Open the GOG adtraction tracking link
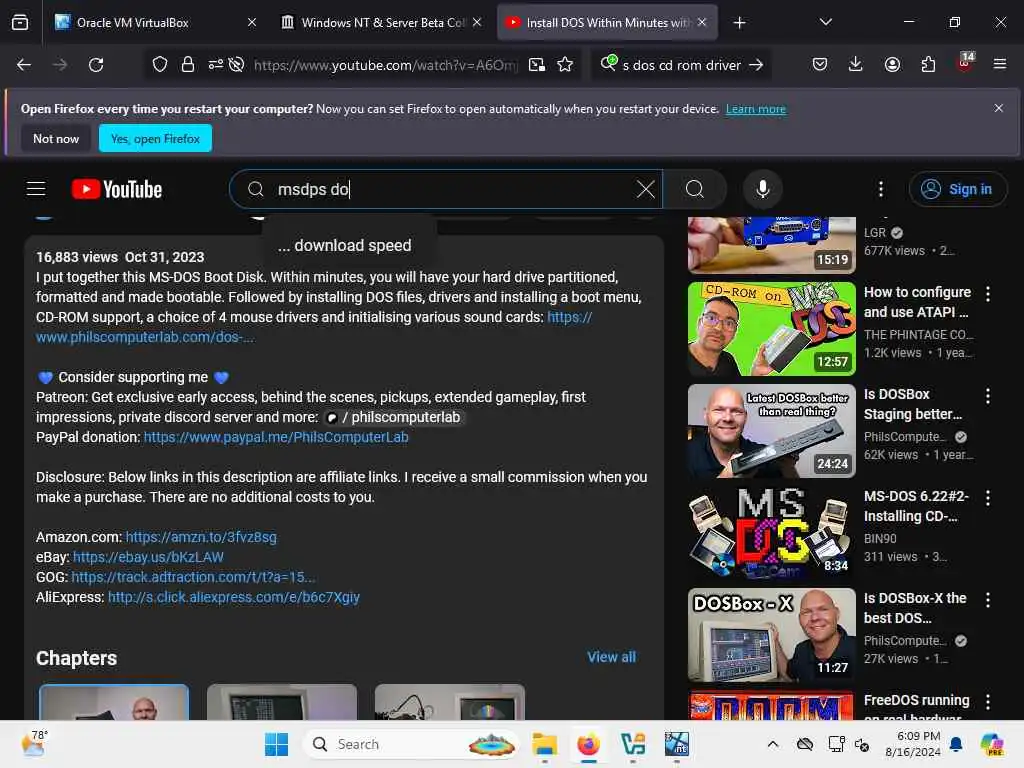The height and width of the screenshot is (768, 1024). coord(193,577)
